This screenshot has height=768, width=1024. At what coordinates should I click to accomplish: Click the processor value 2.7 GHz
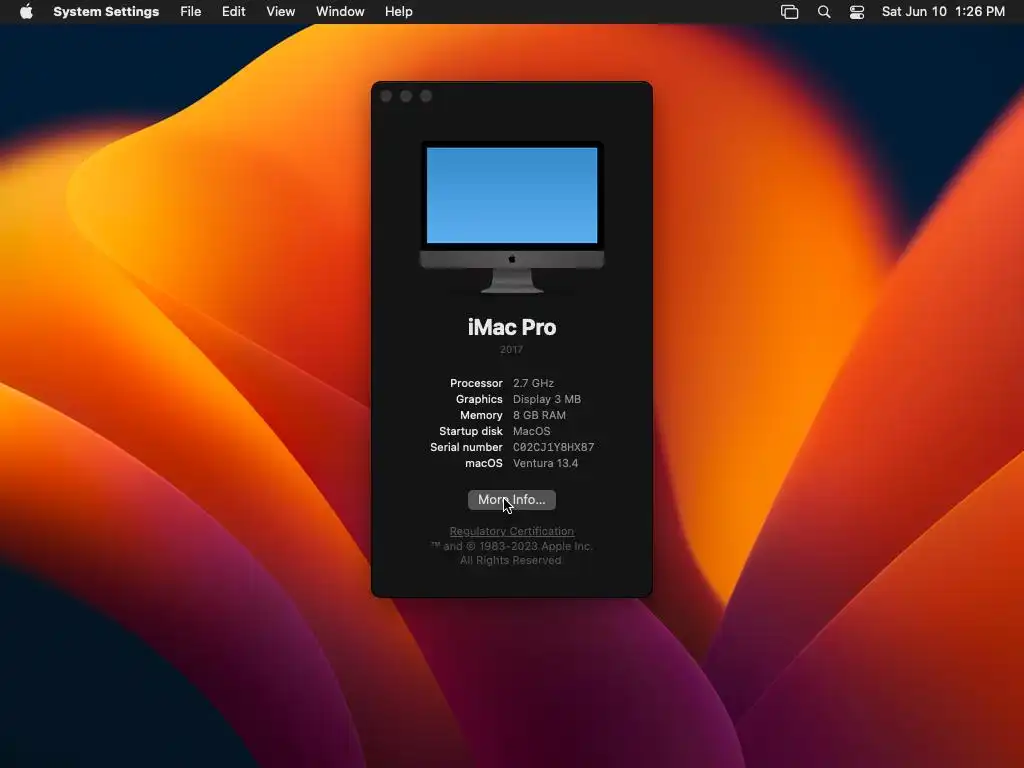click(x=533, y=383)
